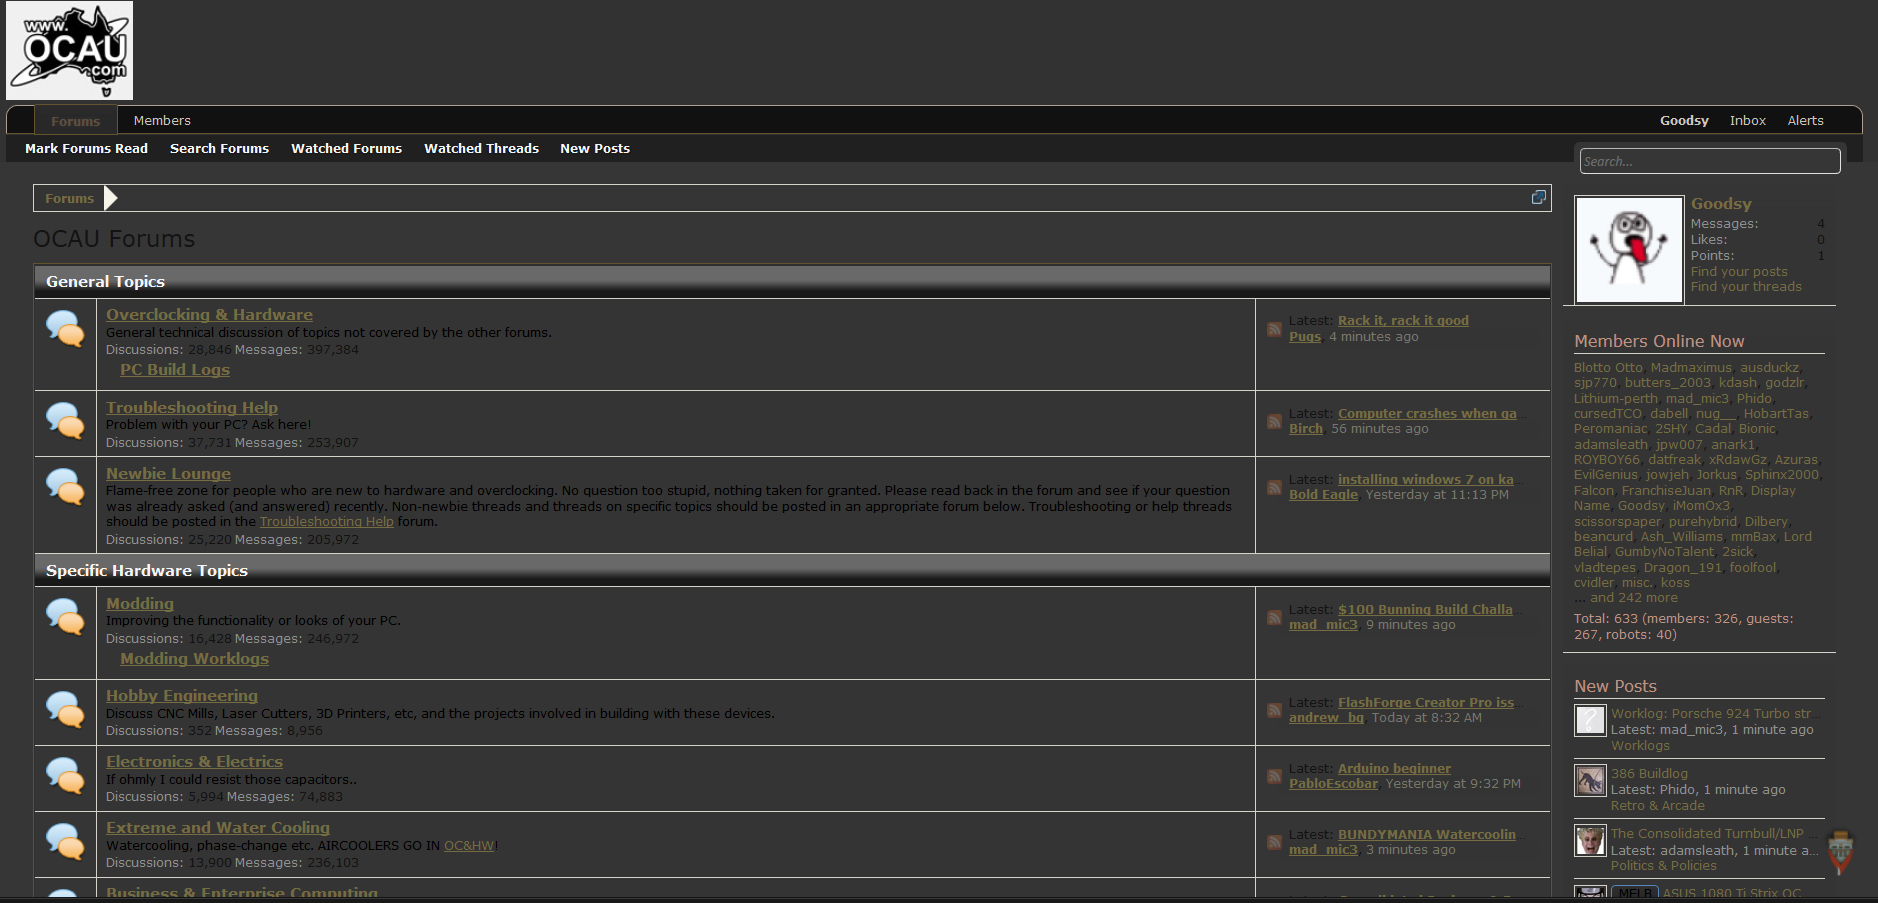Click the OCAU logo
Viewport: 1878px width, 903px height.
pyautogui.click(x=69, y=50)
